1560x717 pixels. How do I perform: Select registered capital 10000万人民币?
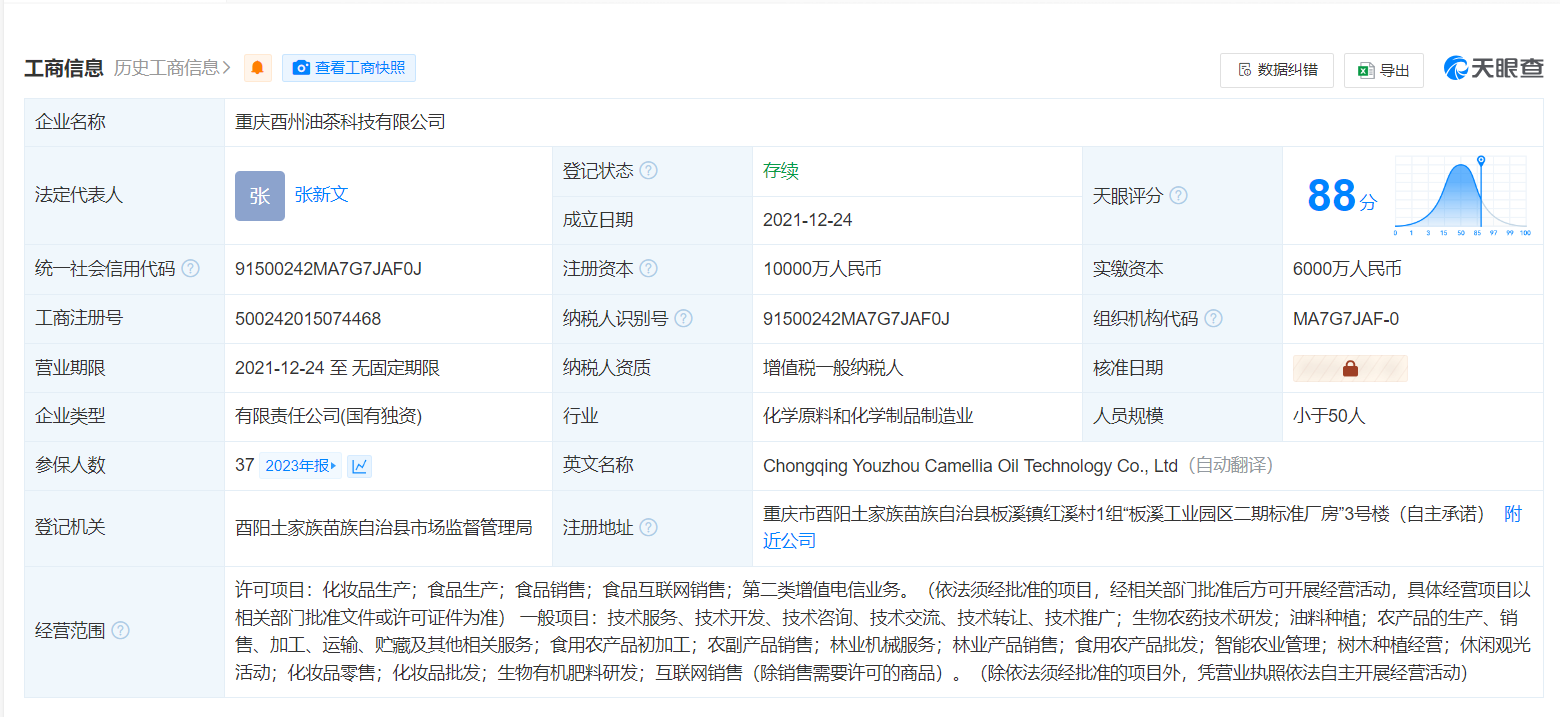[x=822, y=269]
